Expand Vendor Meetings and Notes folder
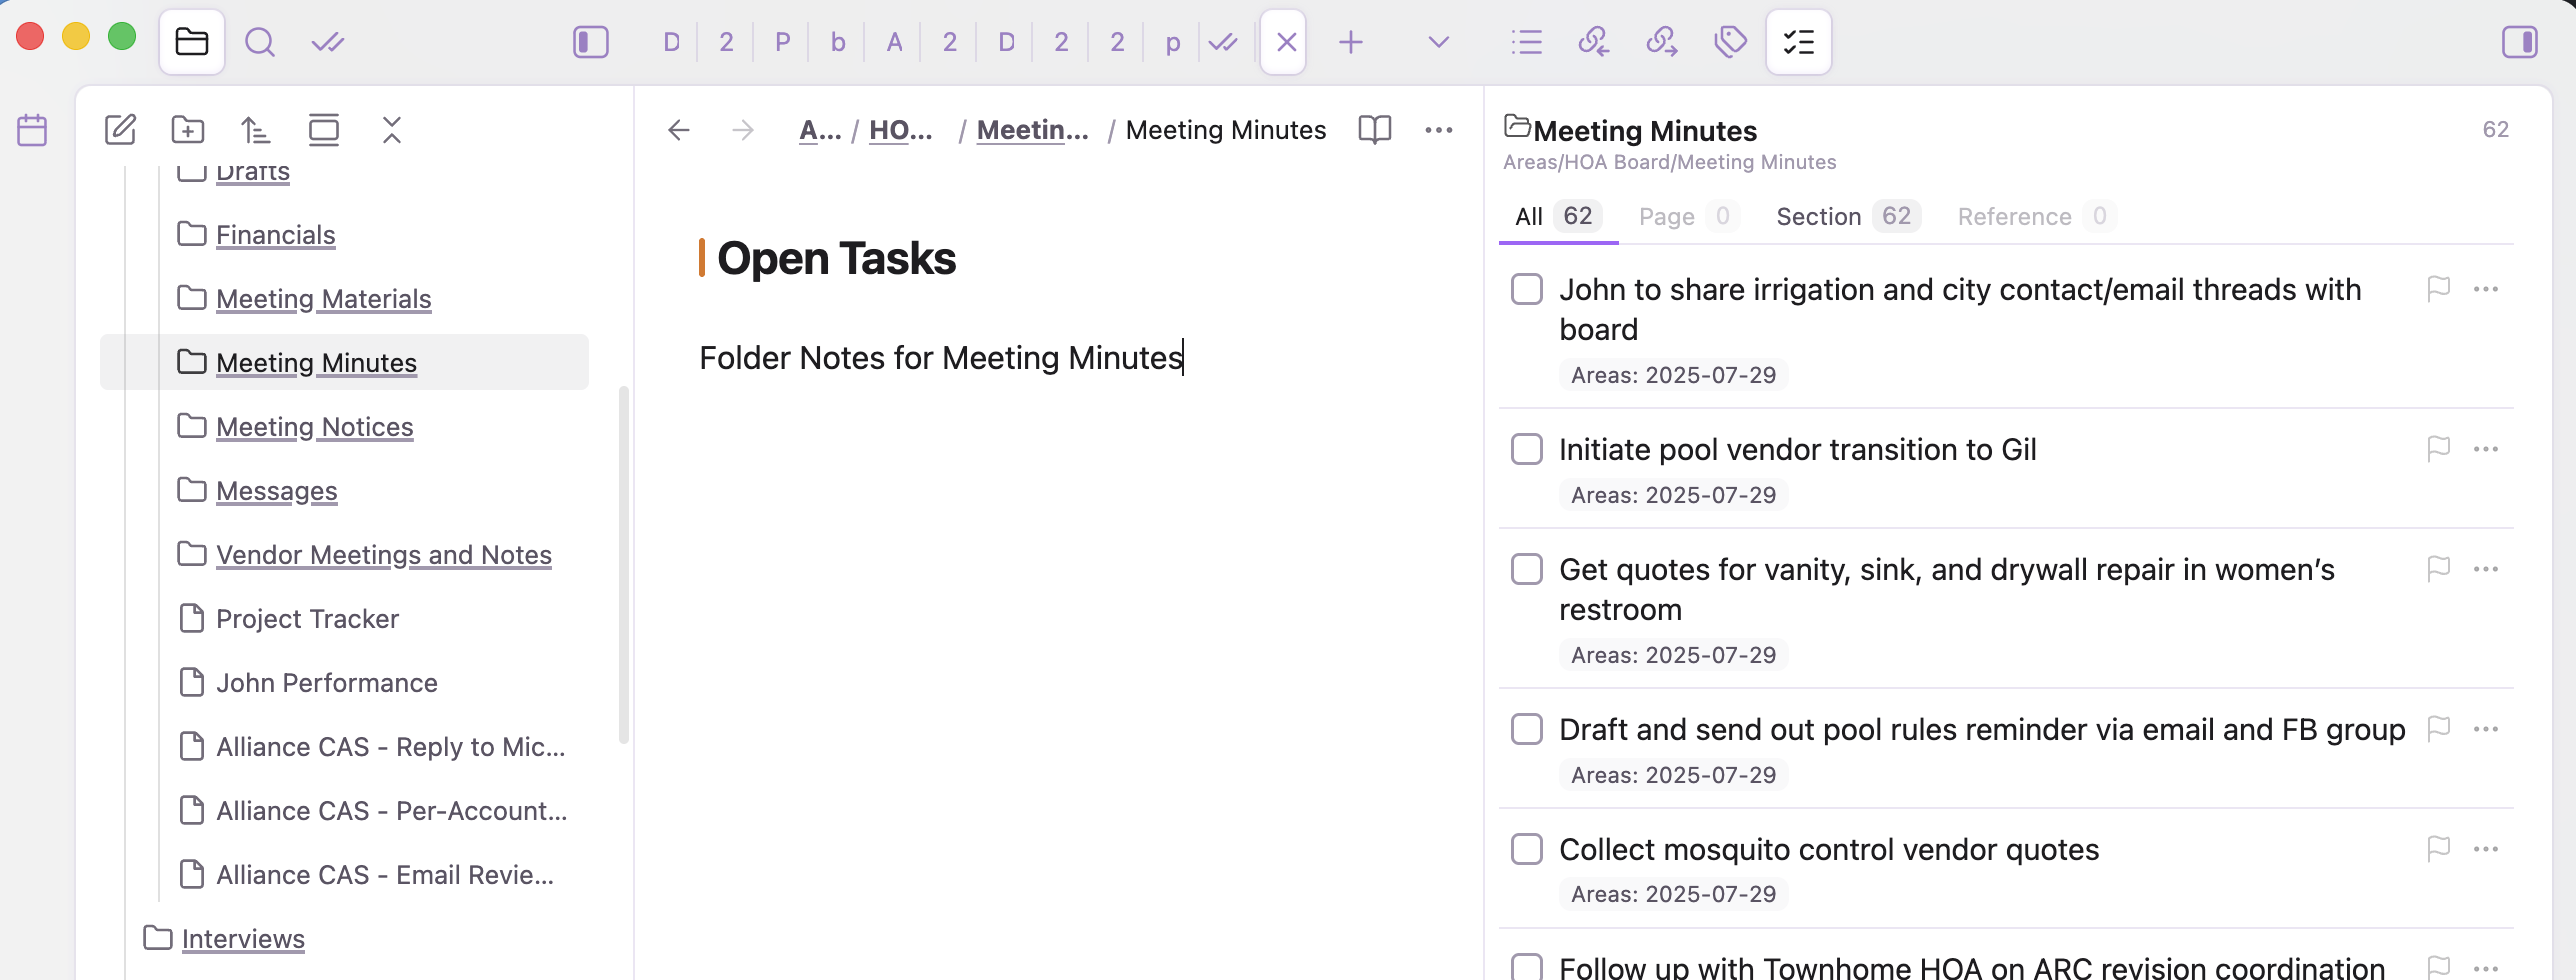Viewport: 2576px width, 980px height. click(x=384, y=555)
